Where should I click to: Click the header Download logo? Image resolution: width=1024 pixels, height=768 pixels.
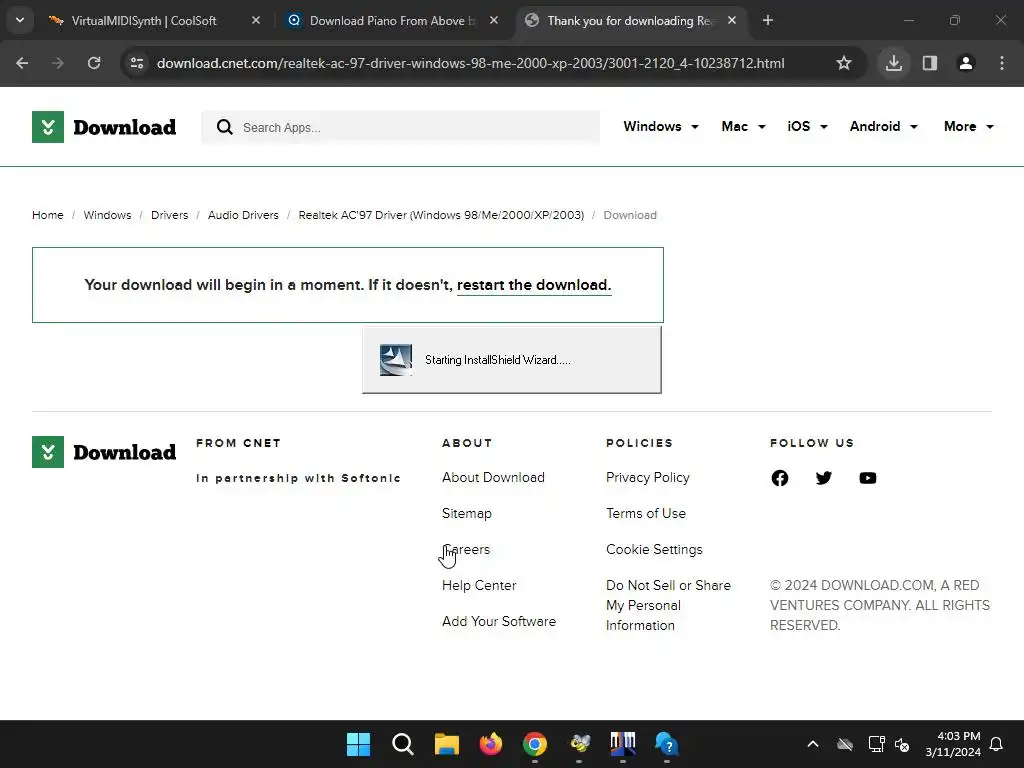104,127
